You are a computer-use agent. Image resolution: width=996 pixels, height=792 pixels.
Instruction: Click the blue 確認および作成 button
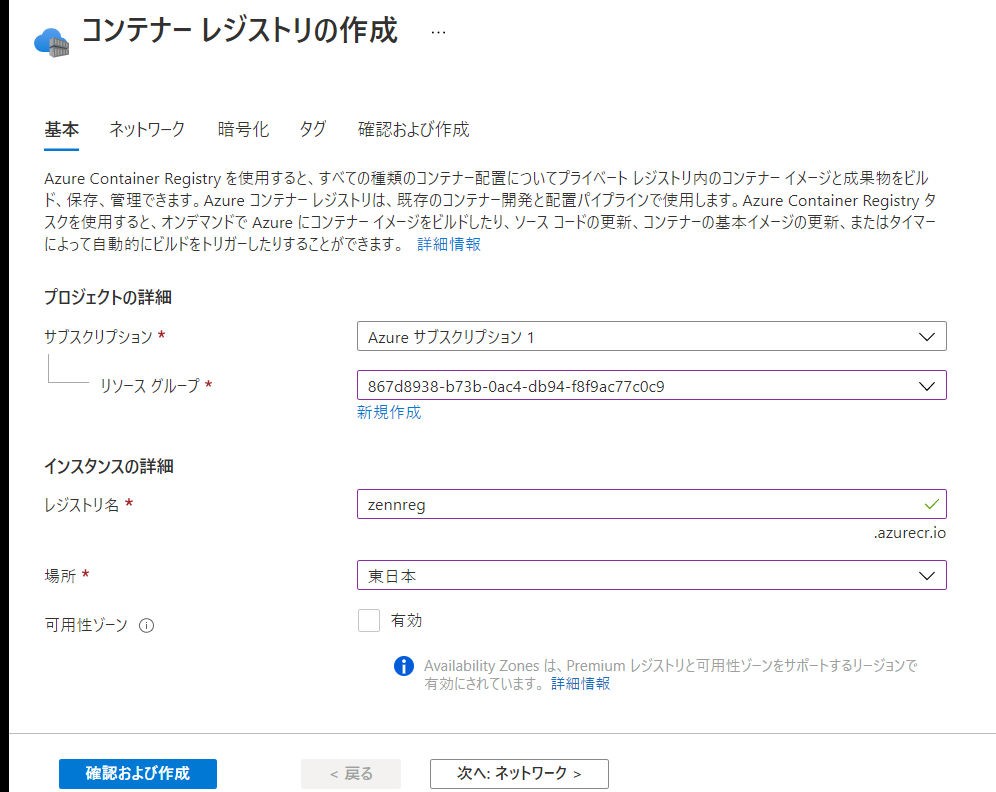click(138, 774)
